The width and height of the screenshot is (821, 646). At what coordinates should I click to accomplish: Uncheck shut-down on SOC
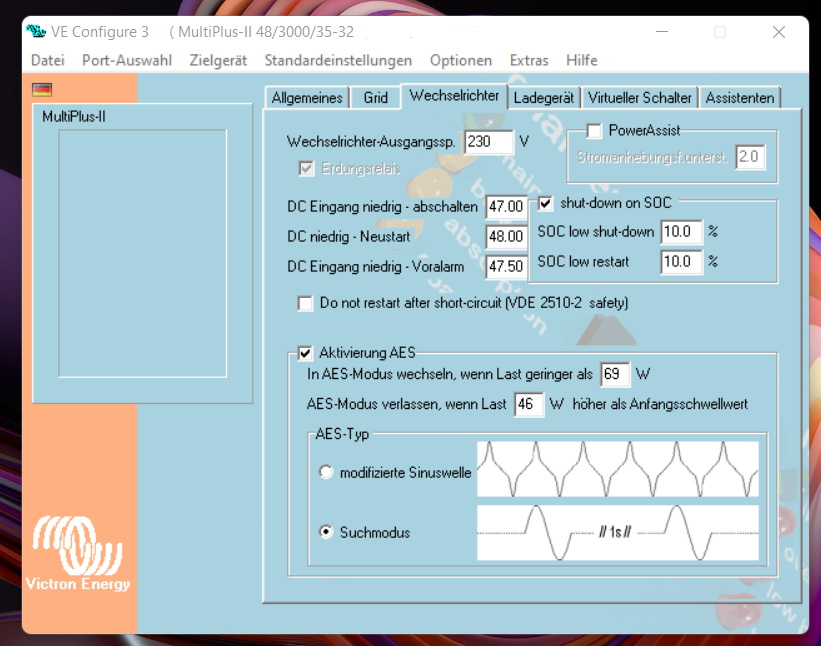[545, 203]
